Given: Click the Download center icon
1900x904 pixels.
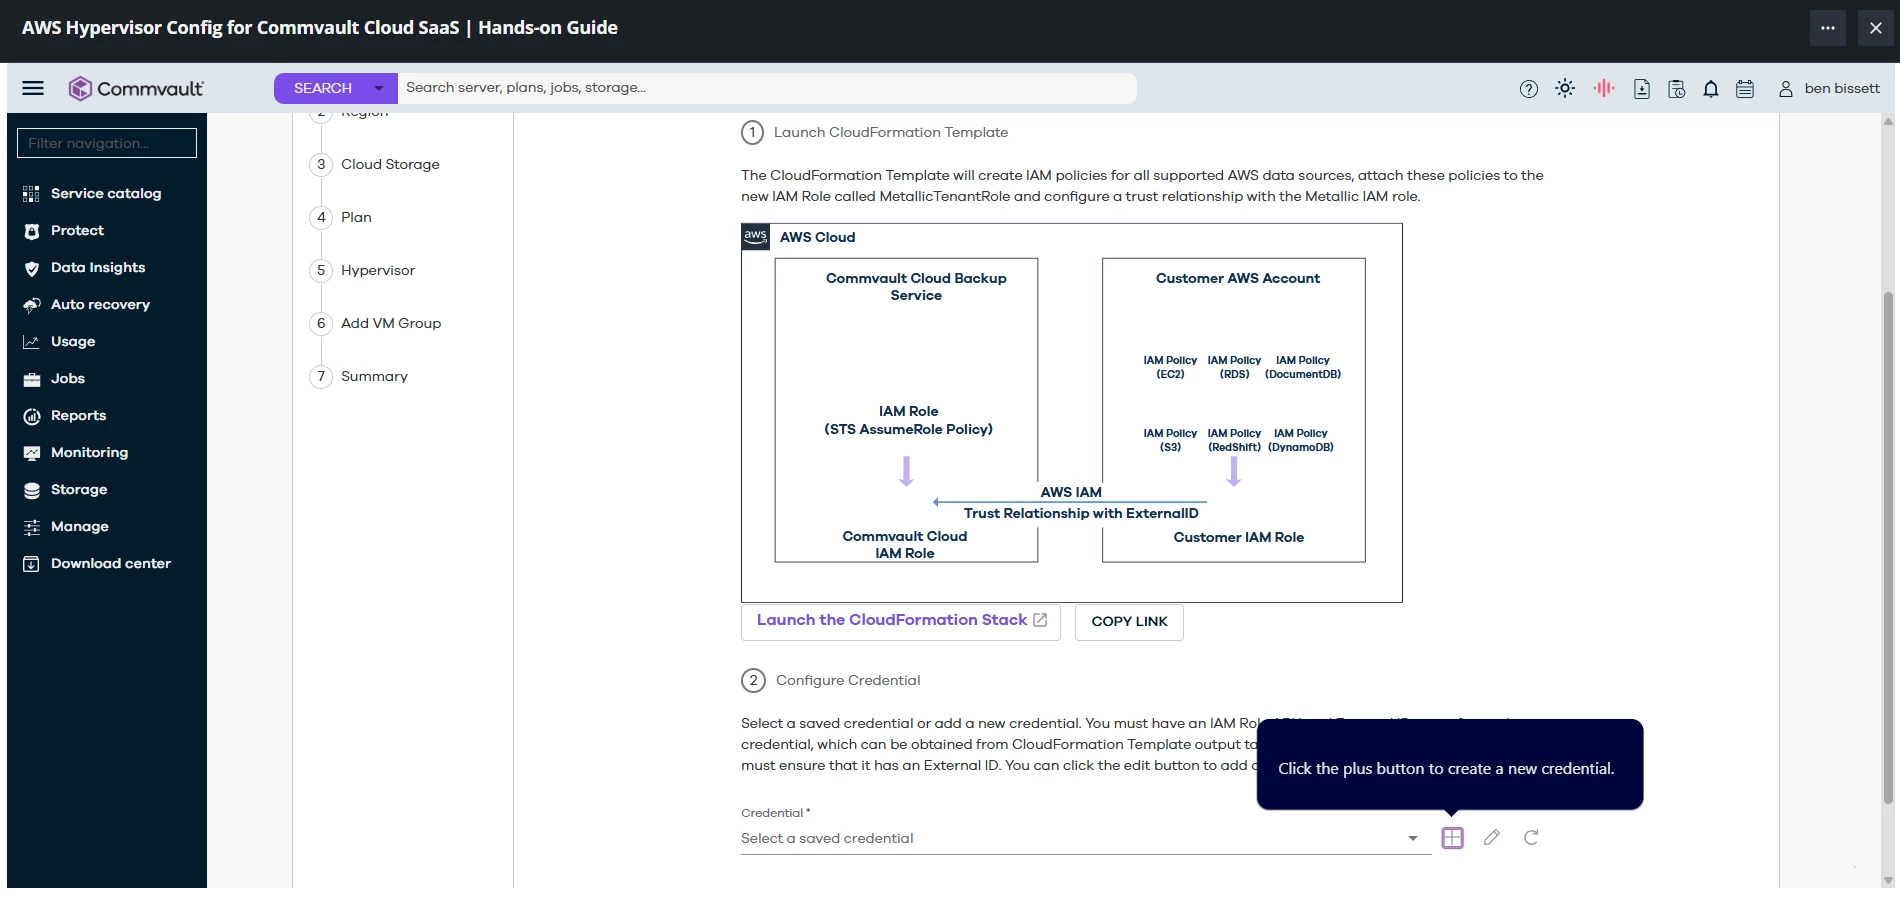Looking at the screenshot, I should point(31,564).
